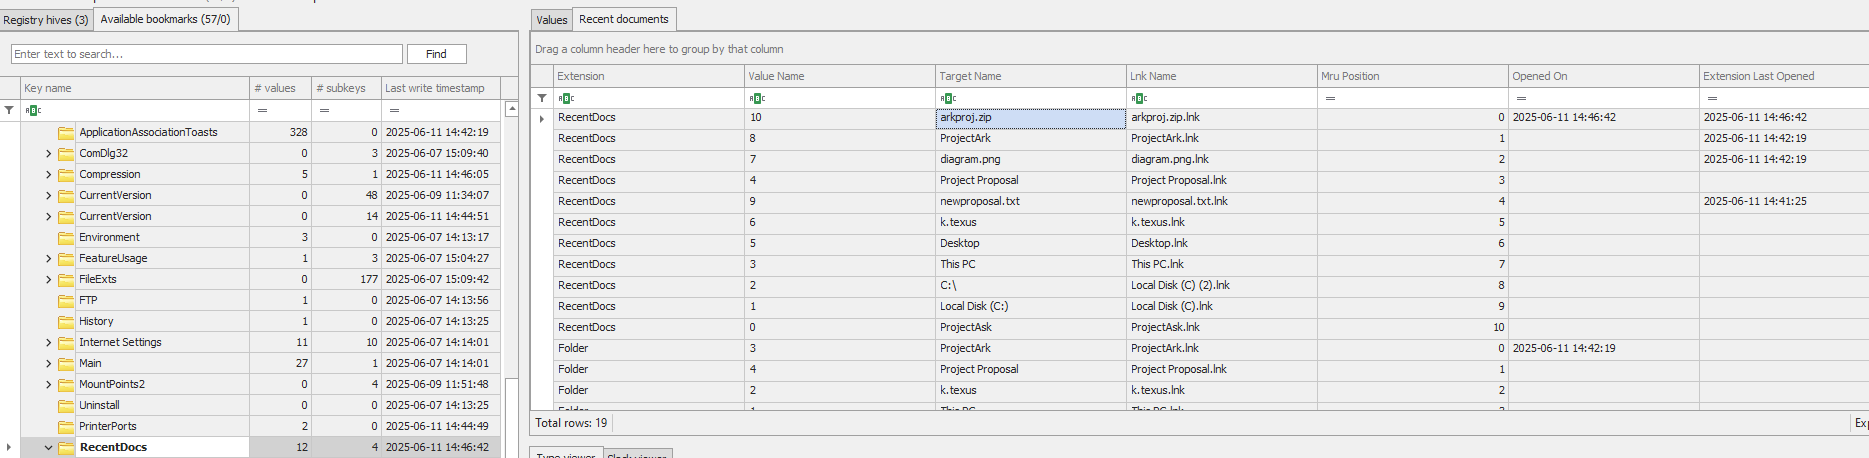Open the Values tab

point(551,20)
